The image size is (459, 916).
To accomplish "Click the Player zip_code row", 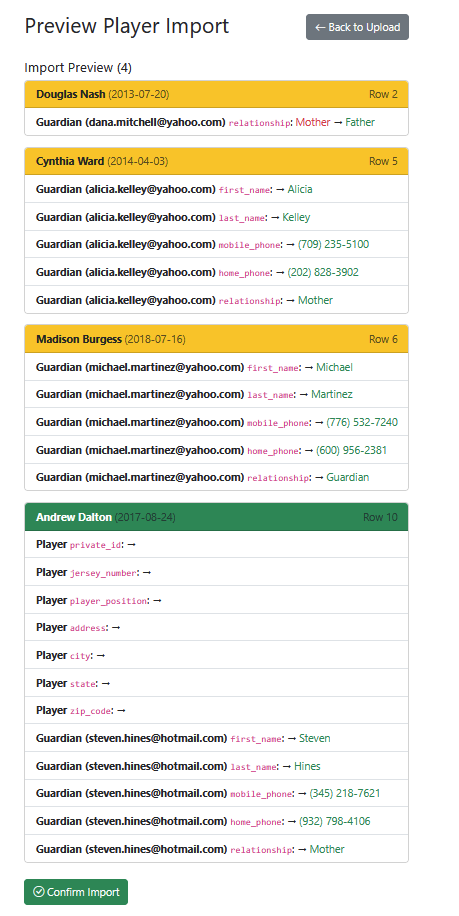I will click(216, 710).
